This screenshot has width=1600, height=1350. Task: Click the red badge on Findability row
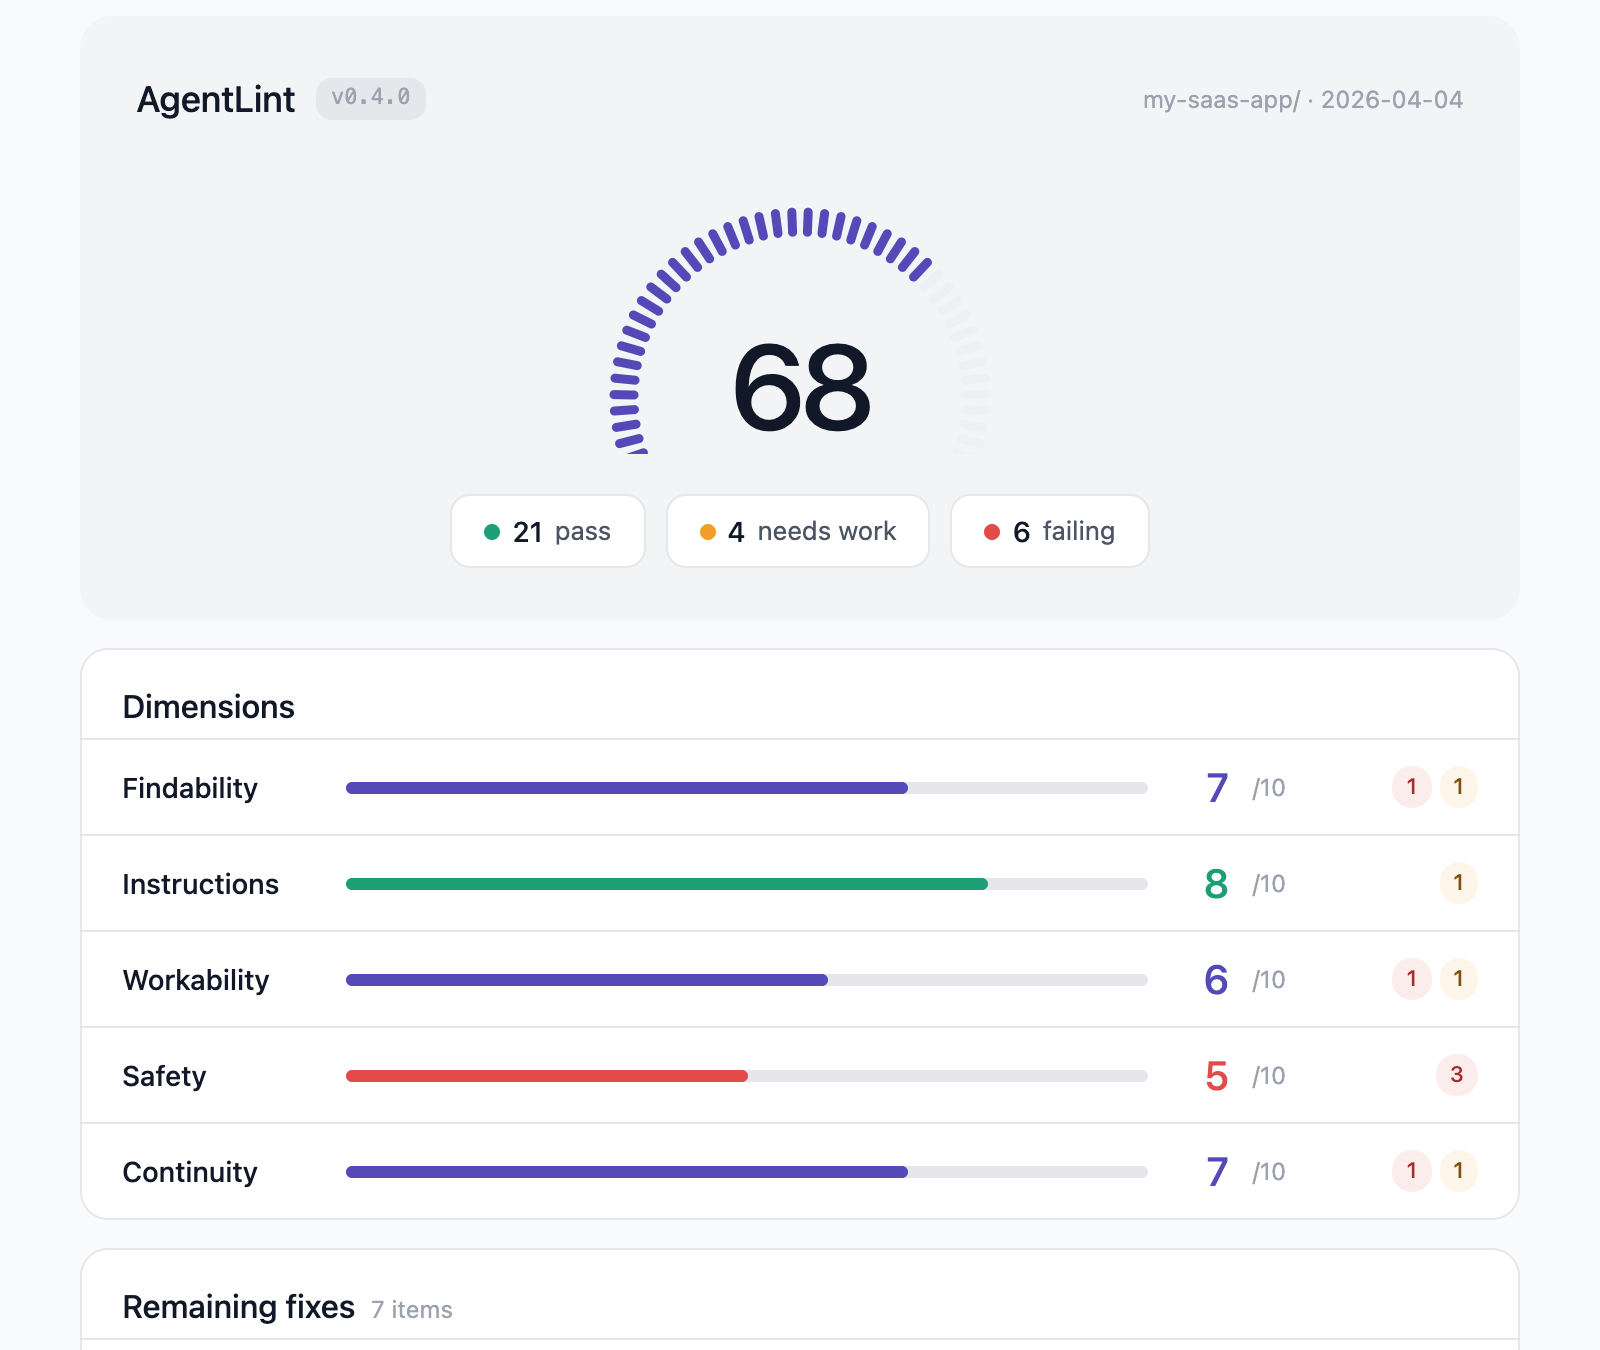[x=1411, y=787]
